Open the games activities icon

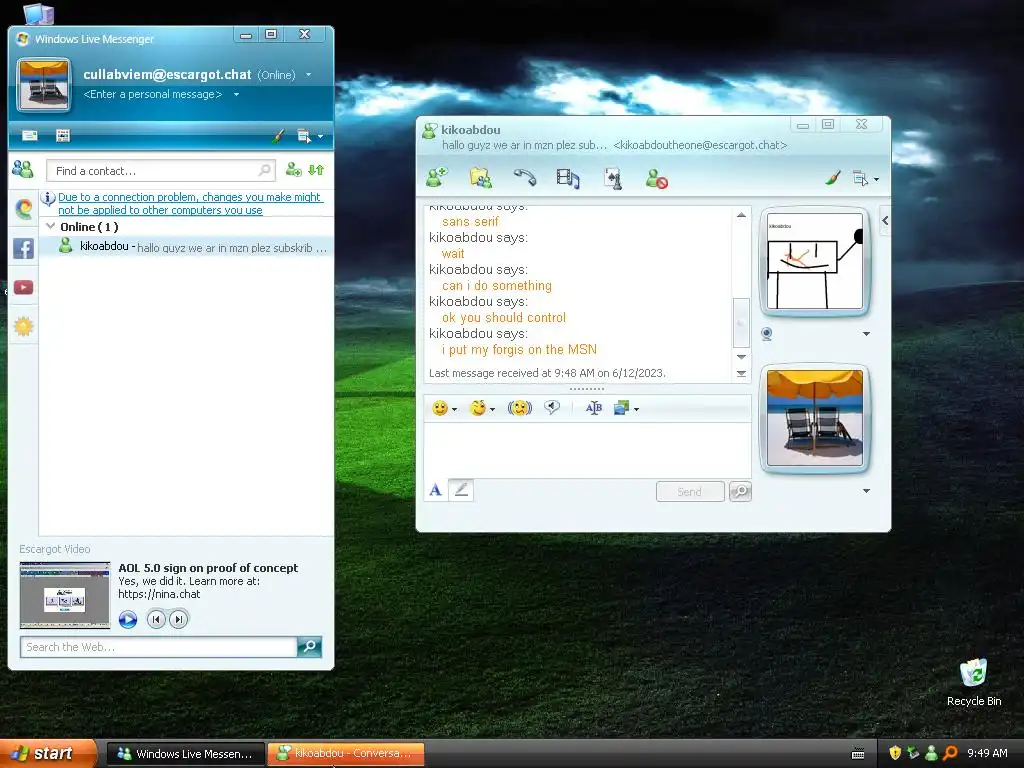[613, 178]
